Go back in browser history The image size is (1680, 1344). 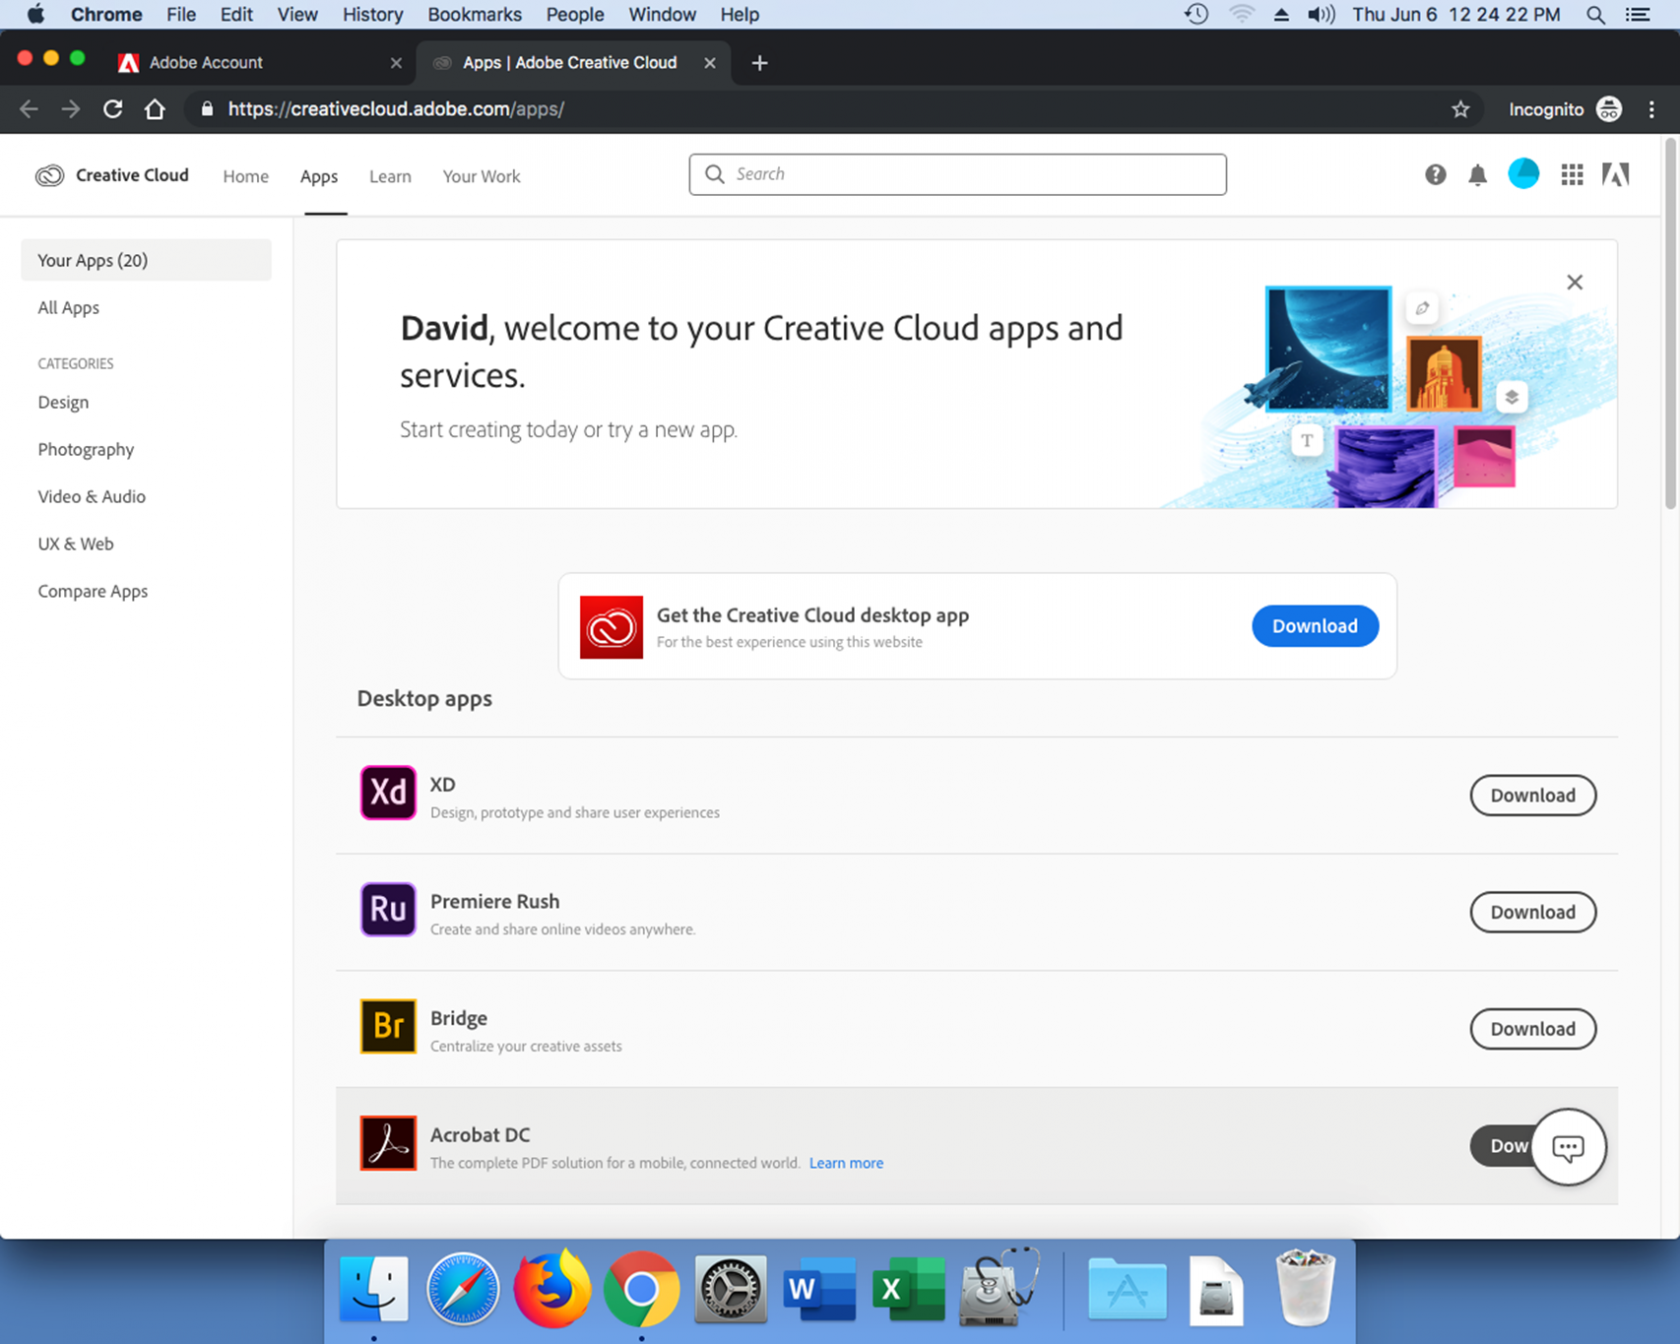[29, 109]
